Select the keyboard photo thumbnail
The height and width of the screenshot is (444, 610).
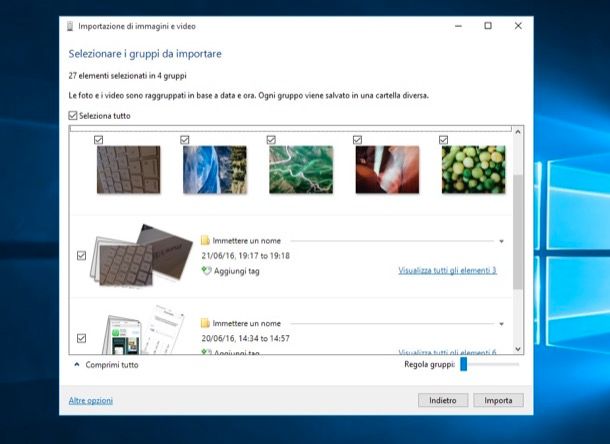point(127,170)
